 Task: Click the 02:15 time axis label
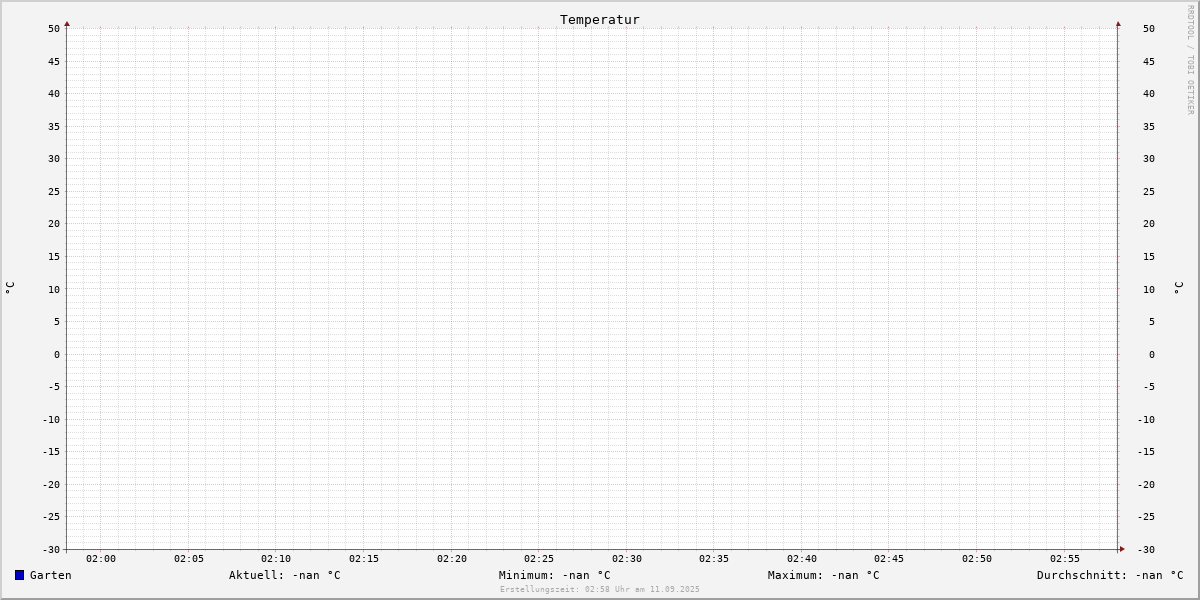[364, 559]
